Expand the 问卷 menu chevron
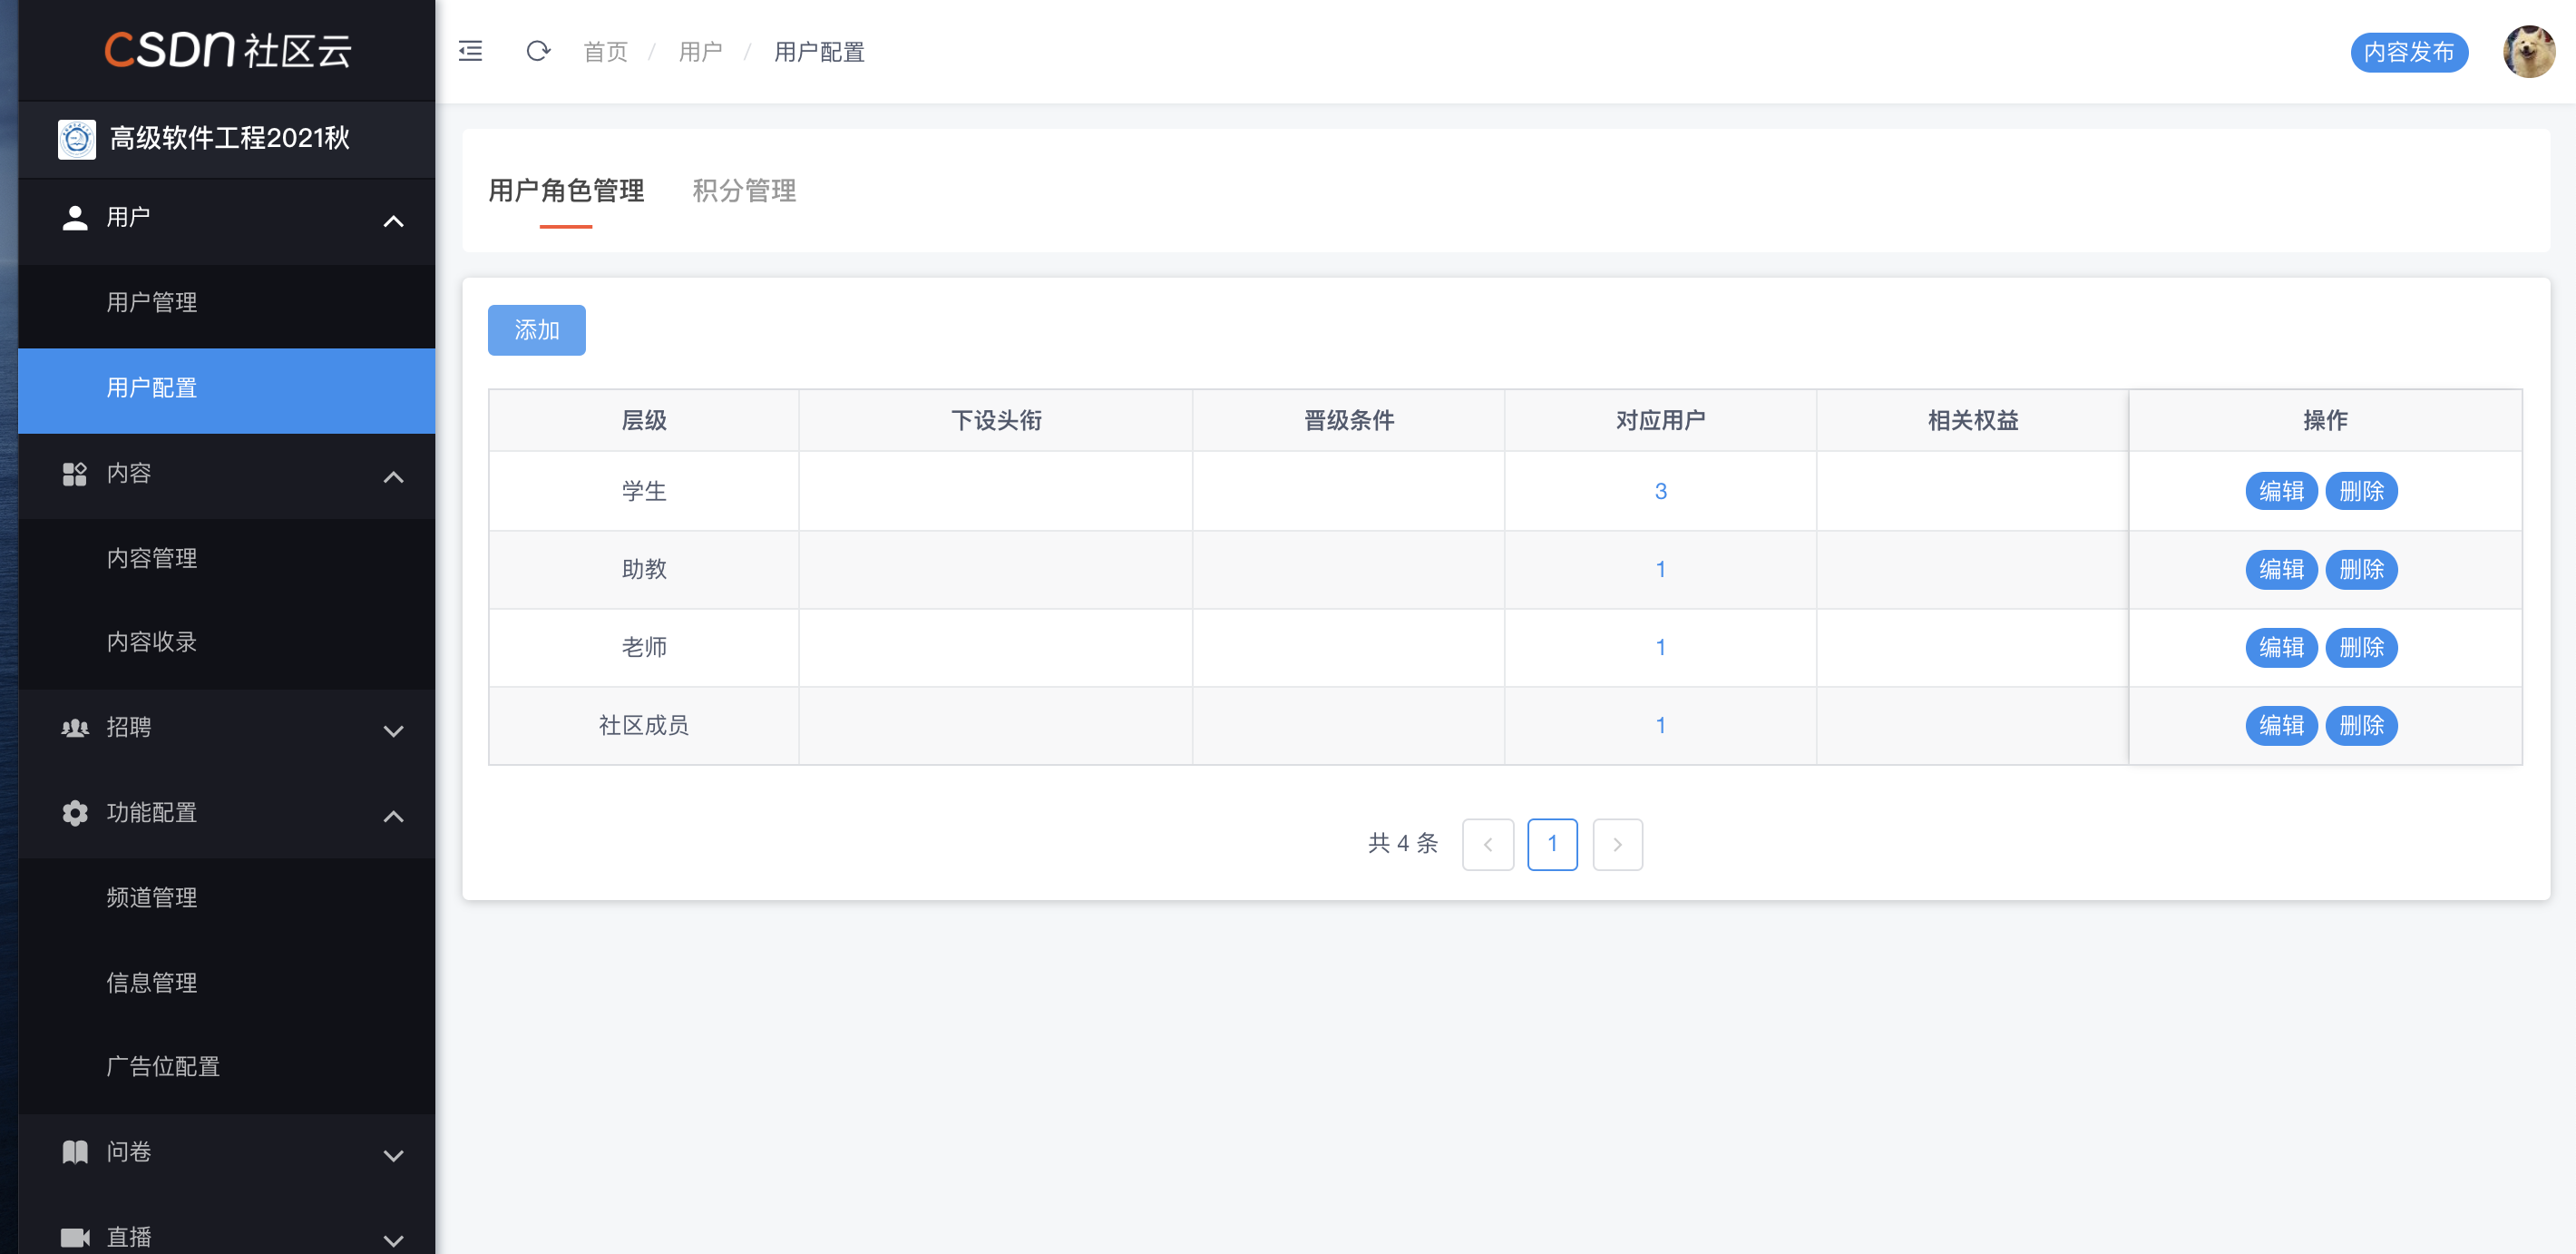Viewport: 2576px width, 1254px height. pos(394,1155)
